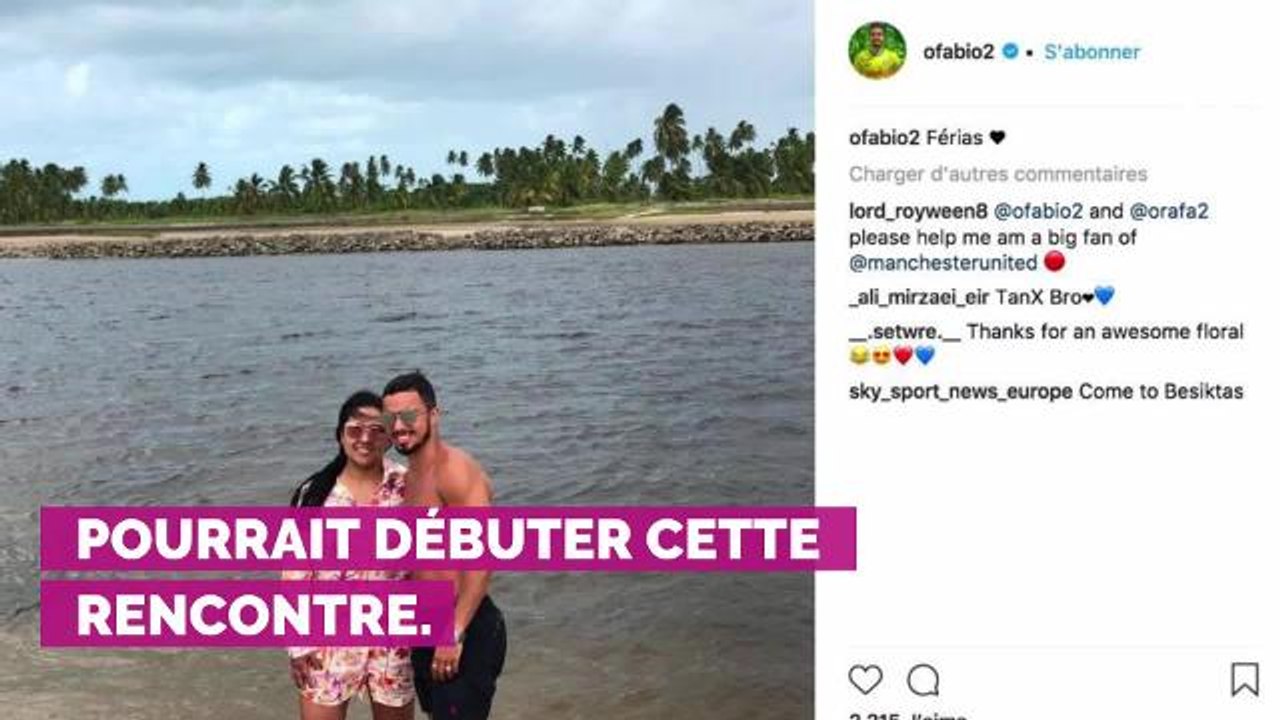Screen dimensions: 1280x720
Task: Open __.setwre.__ commenter profile
Action: pyautogui.click(x=905, y=331)
